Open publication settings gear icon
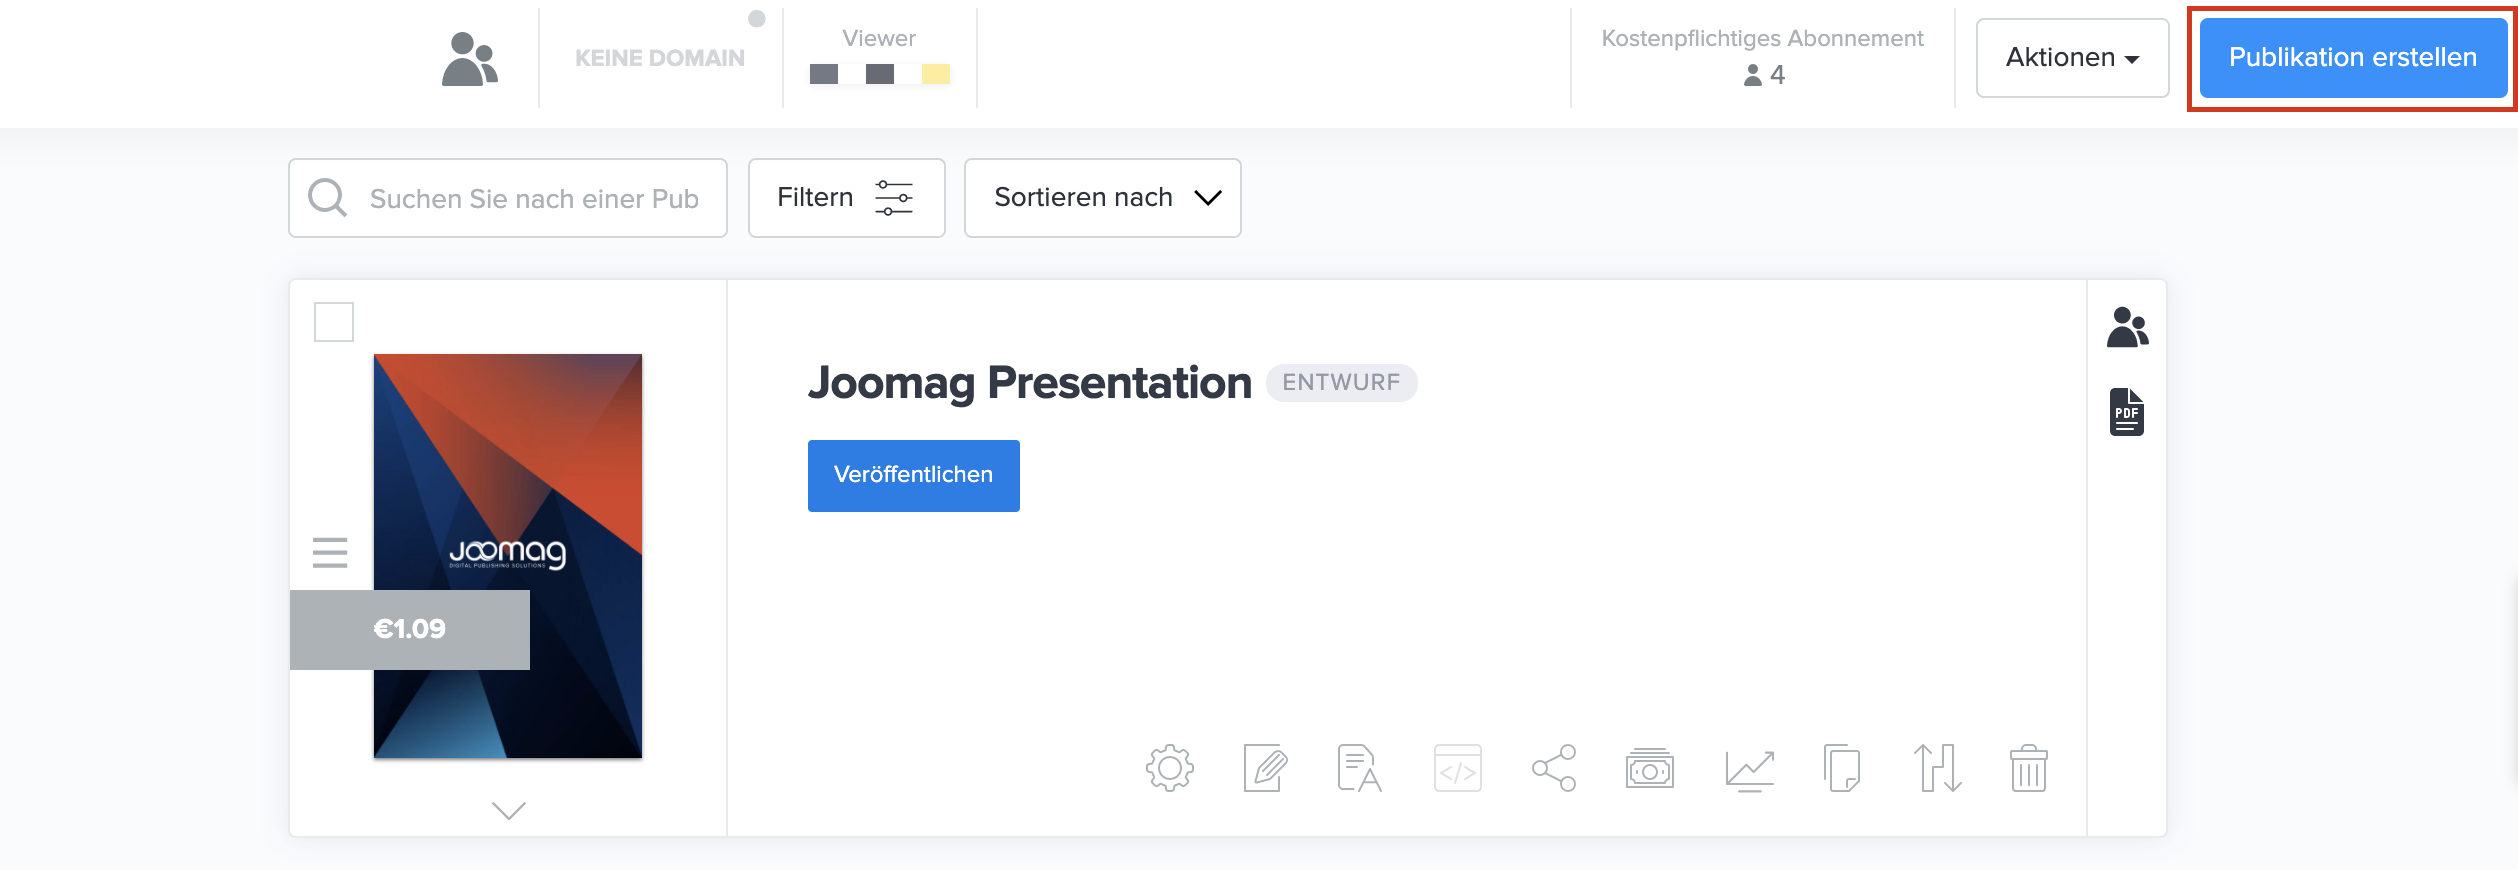 click(1169, 768)
